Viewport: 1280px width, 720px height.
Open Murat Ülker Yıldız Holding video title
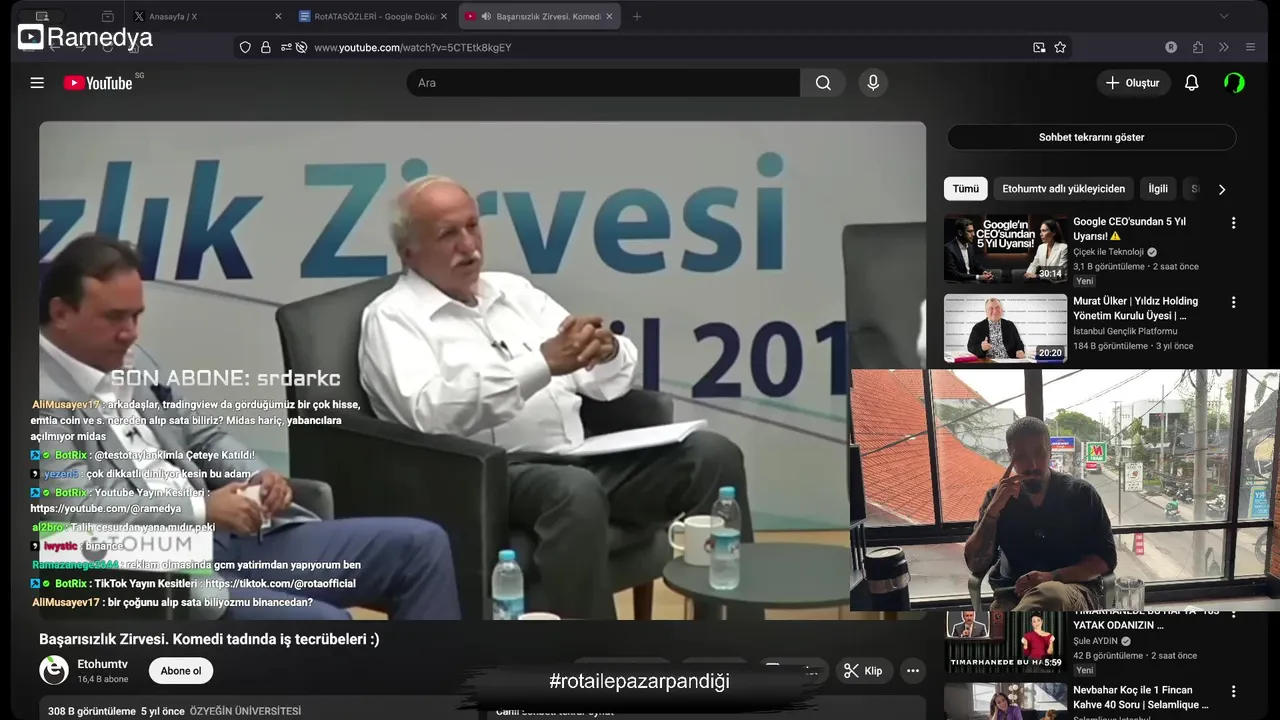(1135, 308)
